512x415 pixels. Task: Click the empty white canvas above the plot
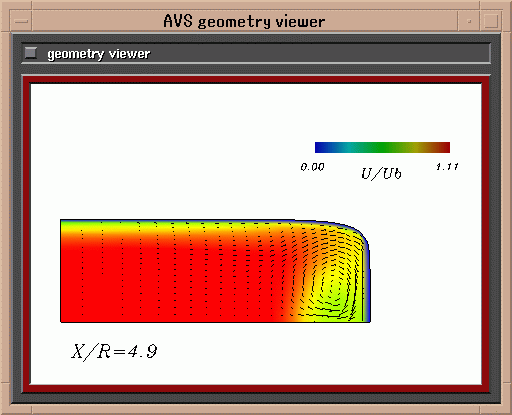click(x=167, y=150)
